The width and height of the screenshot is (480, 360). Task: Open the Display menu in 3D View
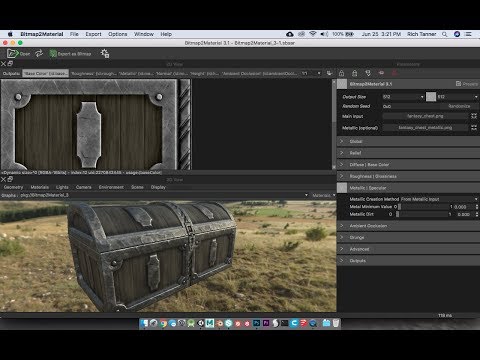tap(158, 187)
